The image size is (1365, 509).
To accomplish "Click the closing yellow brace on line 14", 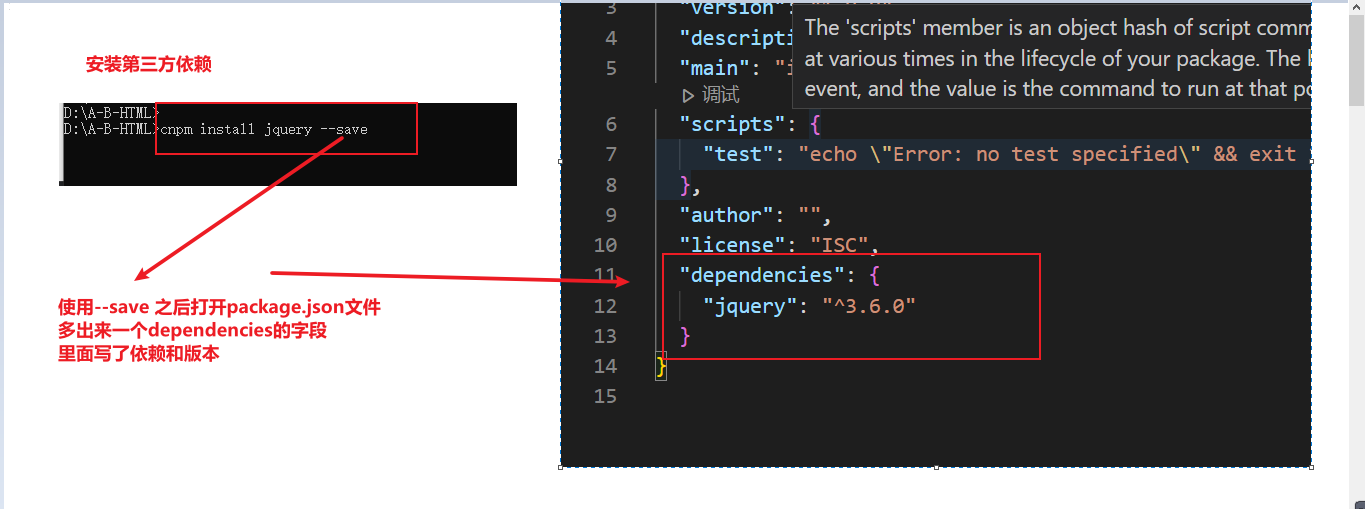I will pyautogui.click(x=661, y=366).
